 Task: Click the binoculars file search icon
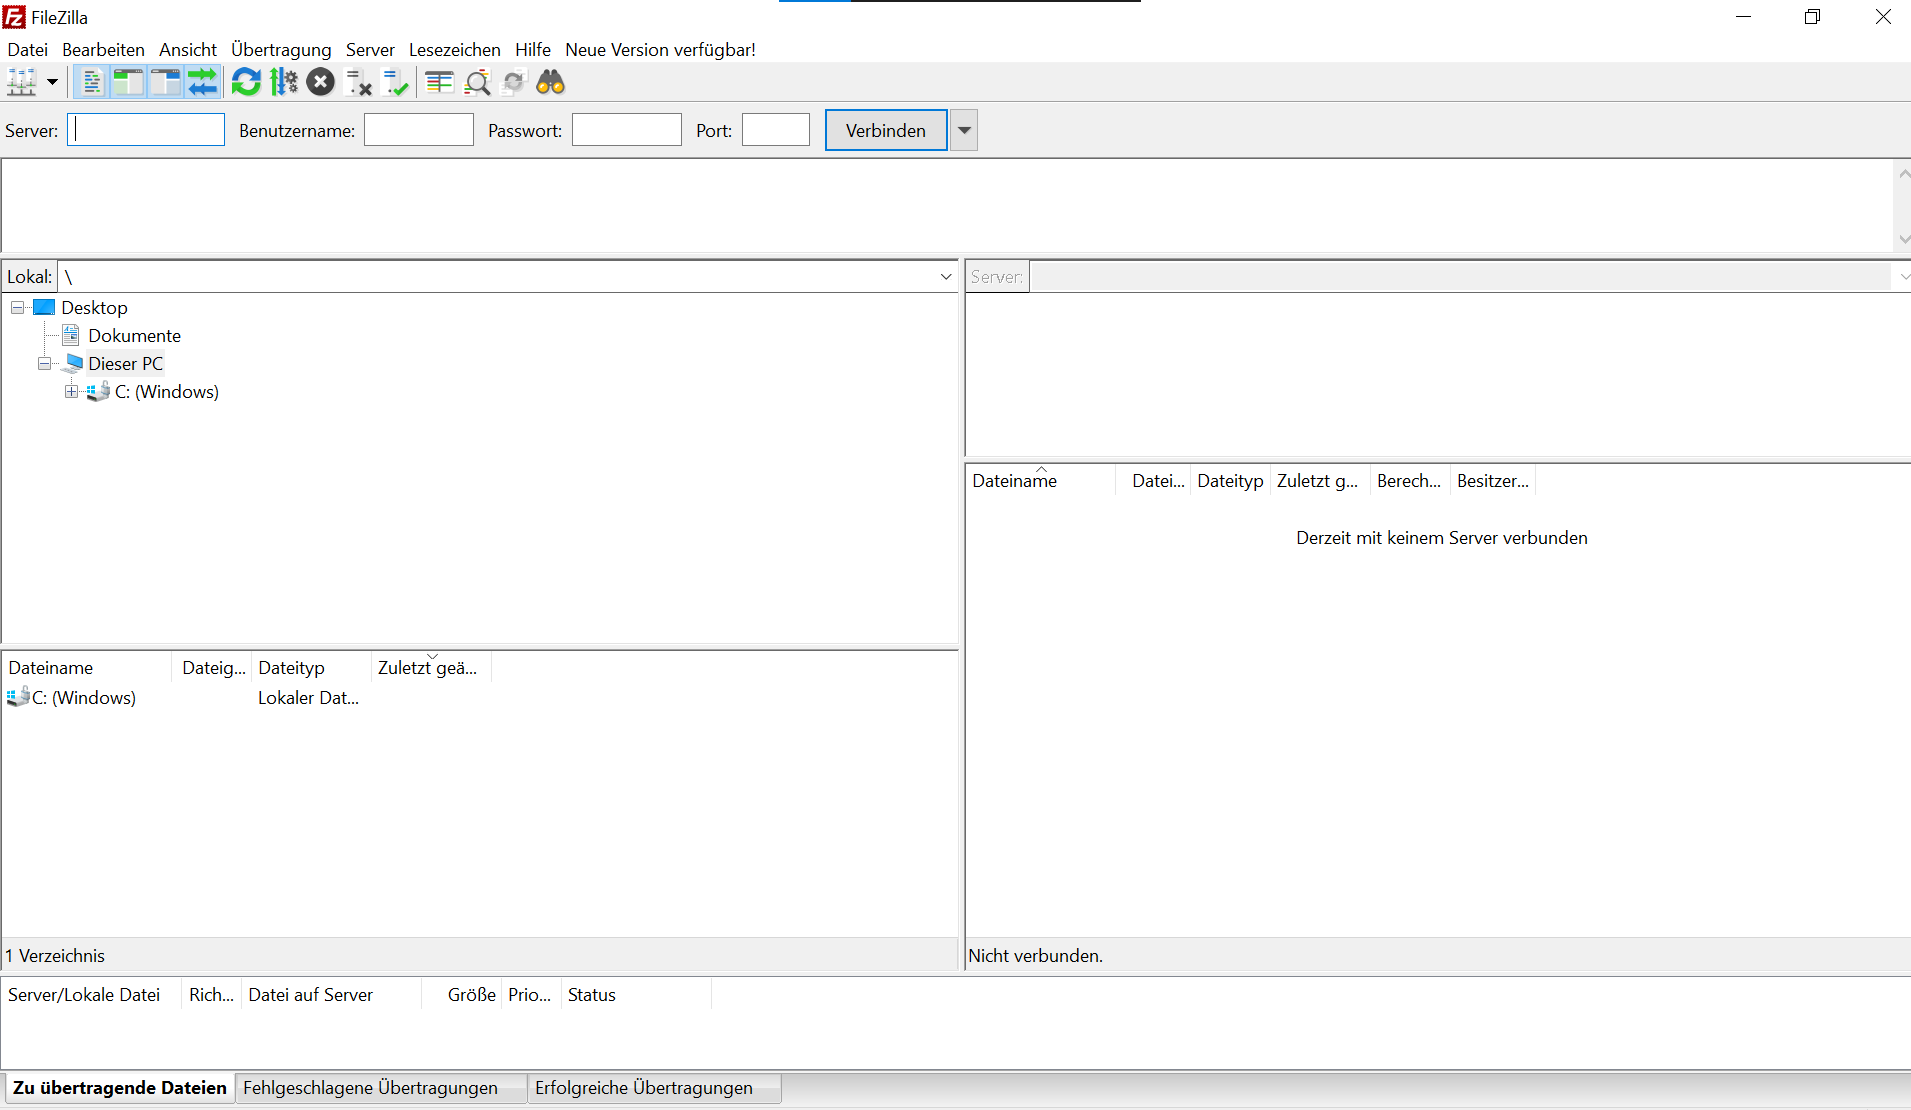coord(551,82)
